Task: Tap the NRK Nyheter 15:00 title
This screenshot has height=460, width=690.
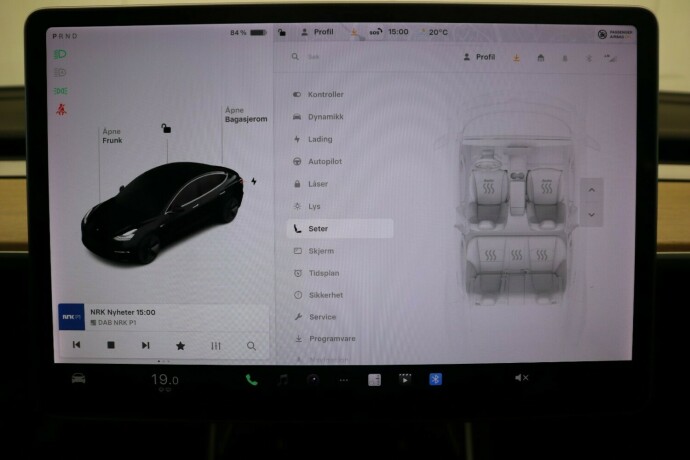Action: (x=123, y=312)
